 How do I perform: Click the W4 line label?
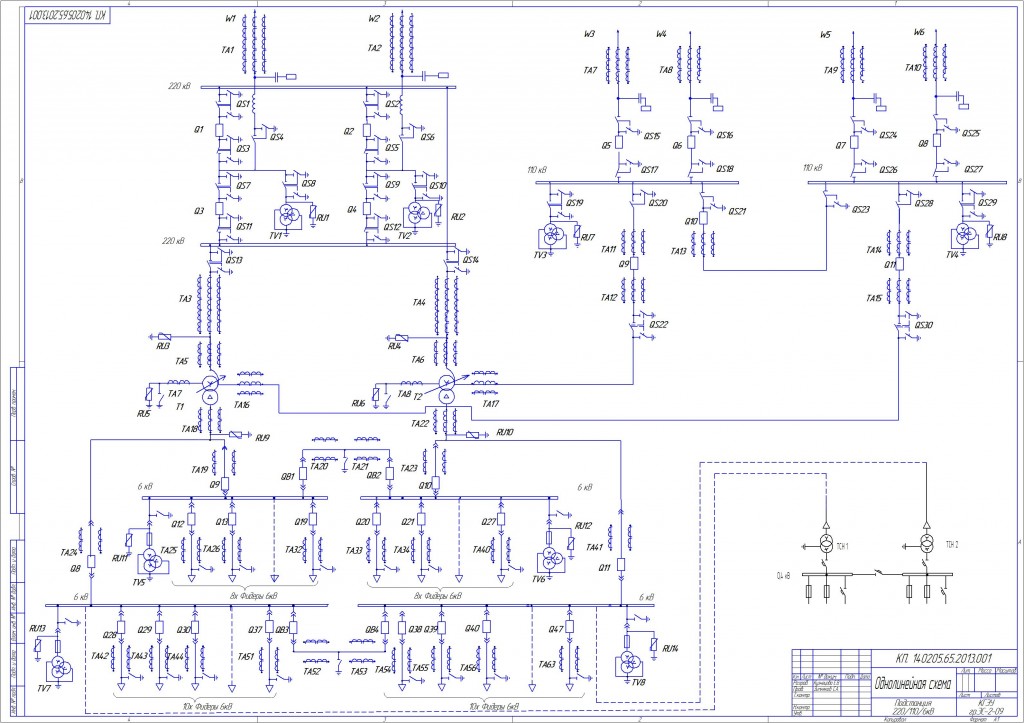[x=662, y=33]
